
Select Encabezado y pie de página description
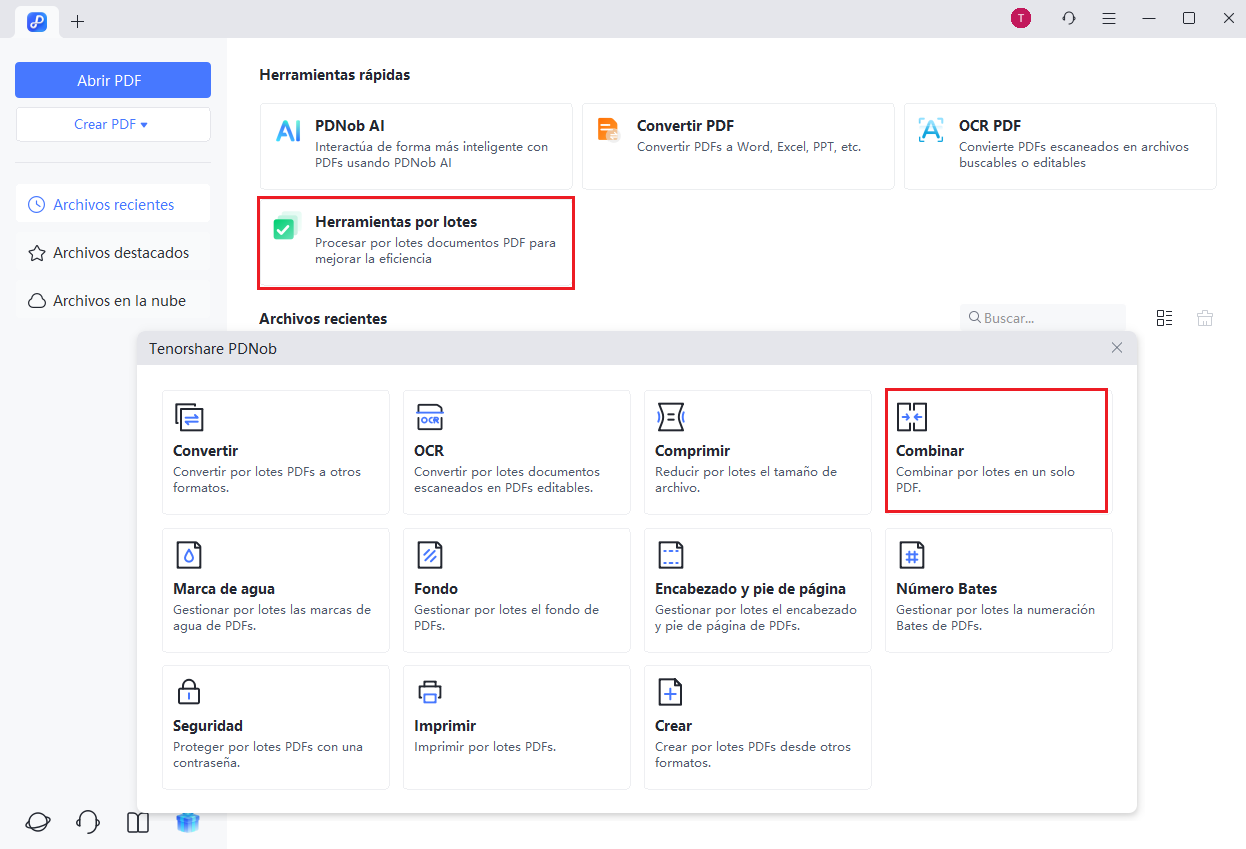(x=756, y=617)
